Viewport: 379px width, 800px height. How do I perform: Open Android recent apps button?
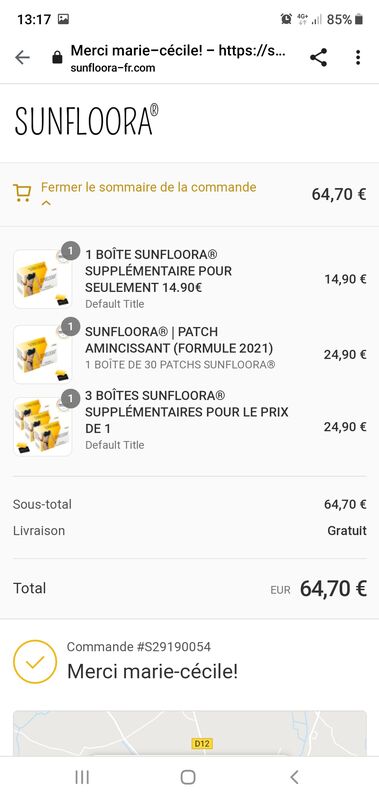tap(82, 777)
